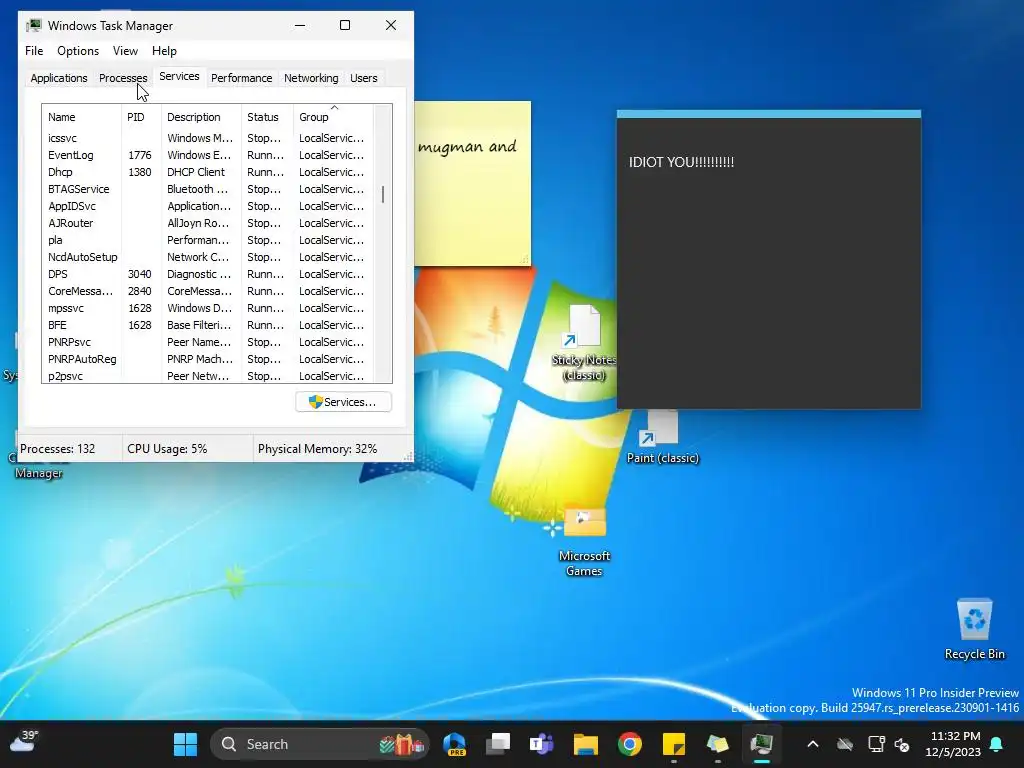Image resolution: width=1024 pixels, height=768 pixels.
Task: Select the icssvc service row
Action: coord(208,138)
